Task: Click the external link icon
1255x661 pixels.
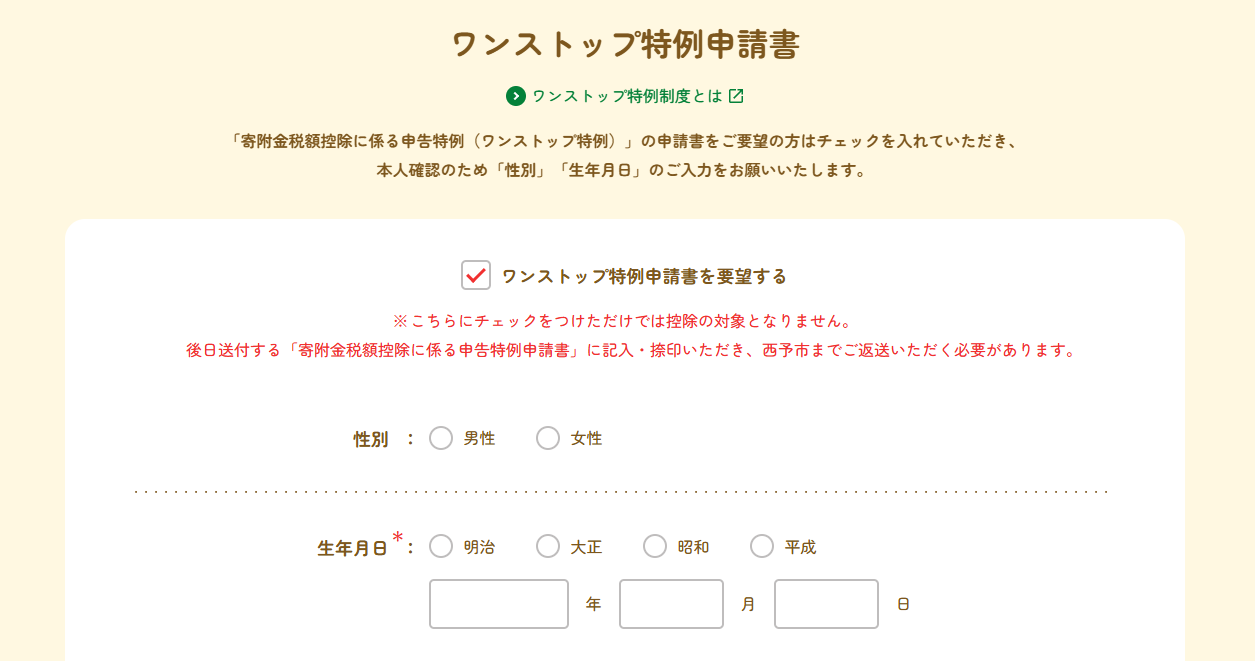Action: click(736, 96)
